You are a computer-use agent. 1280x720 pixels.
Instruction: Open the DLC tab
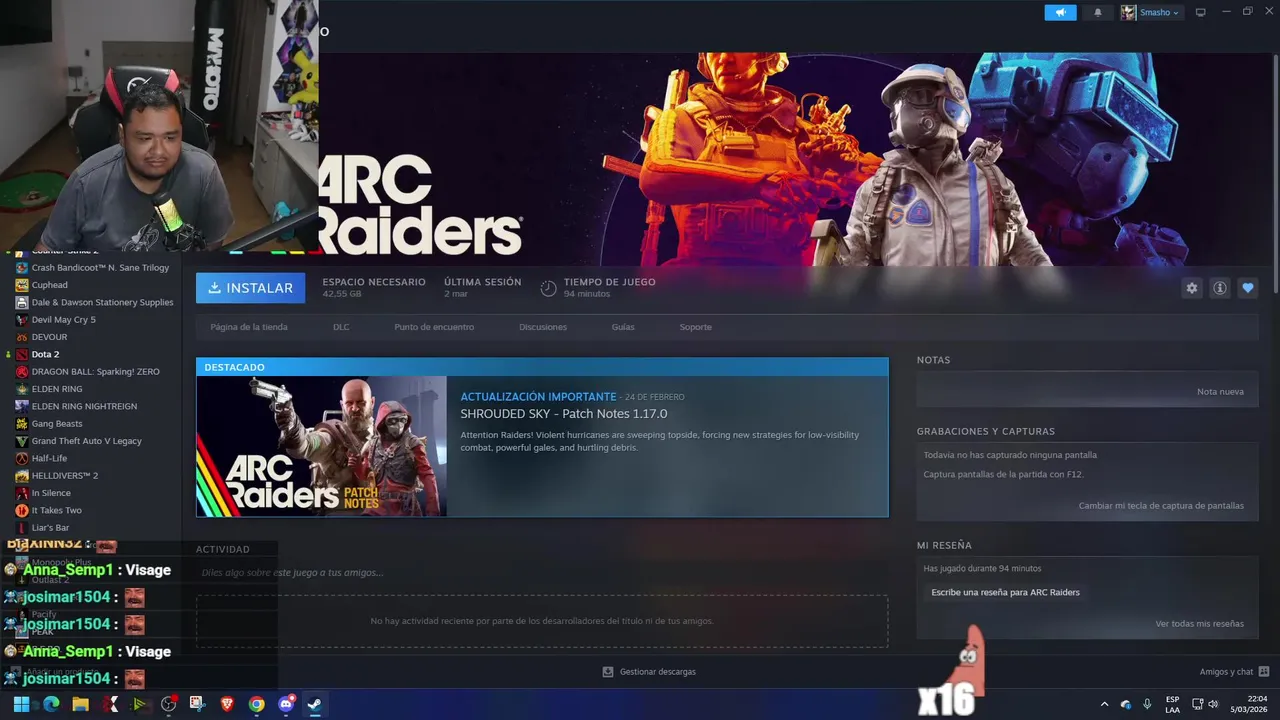point(341,327)
